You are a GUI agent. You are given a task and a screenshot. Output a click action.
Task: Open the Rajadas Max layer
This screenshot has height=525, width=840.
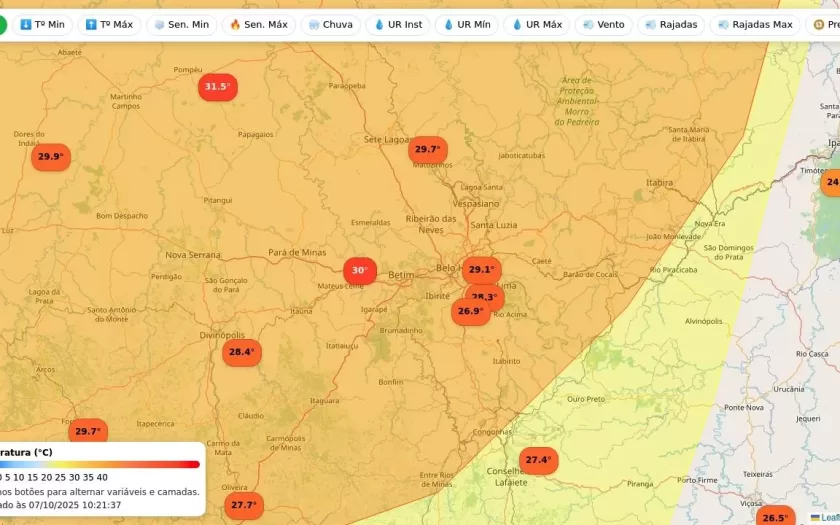pyautogui.click(x=755, y=24)
